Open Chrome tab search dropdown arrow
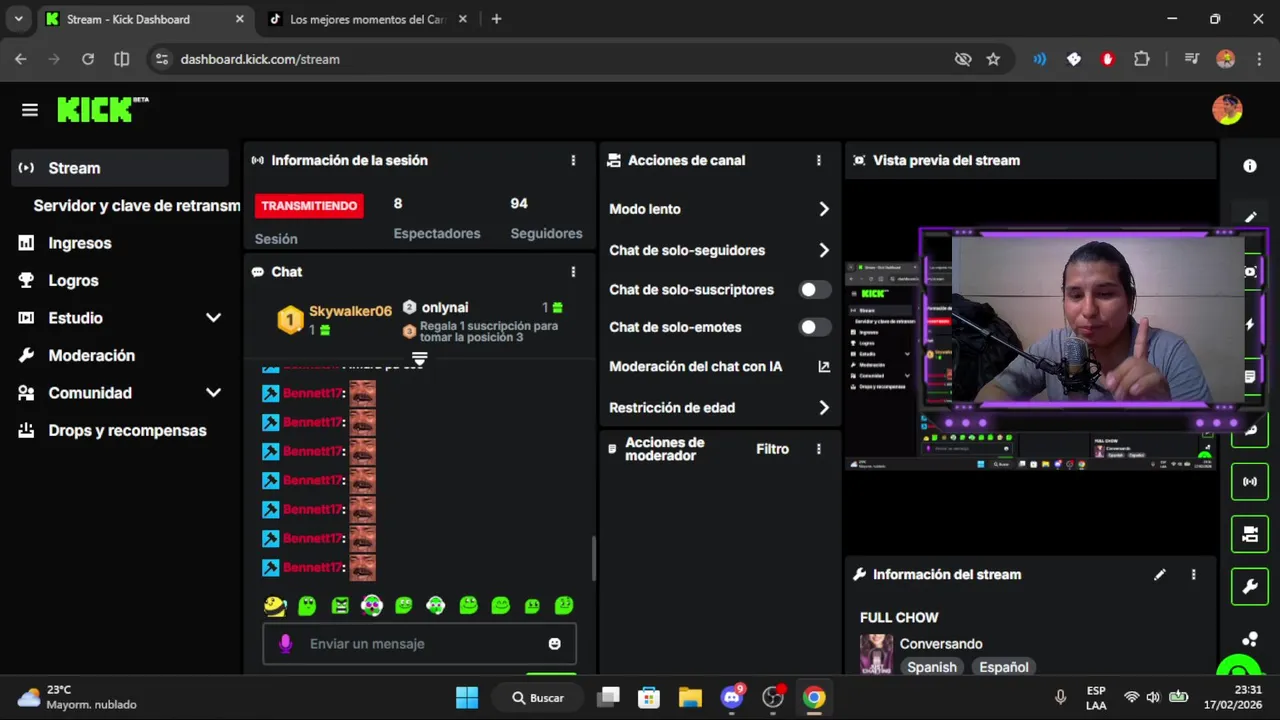The image size is (1280, 720). tap(18, 19)
